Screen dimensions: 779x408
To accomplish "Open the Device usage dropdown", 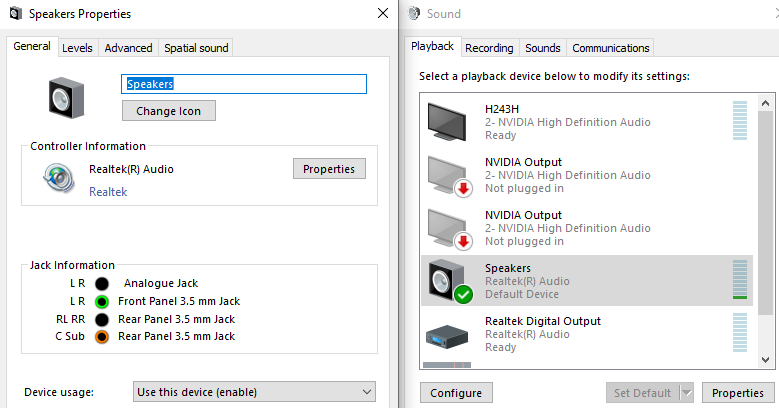I will (254, 392).
